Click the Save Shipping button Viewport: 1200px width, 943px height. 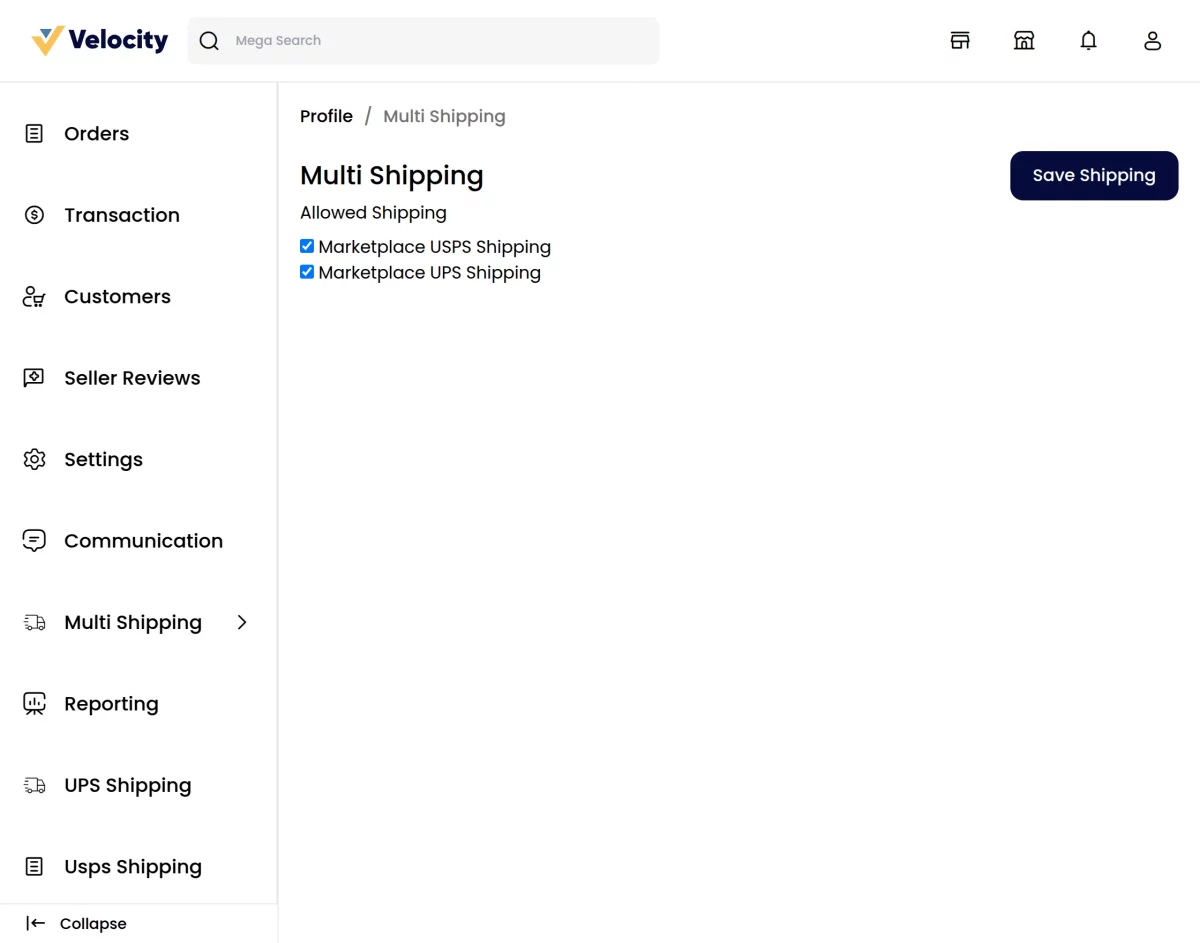pyautogui.click(x=1093, y=175)
